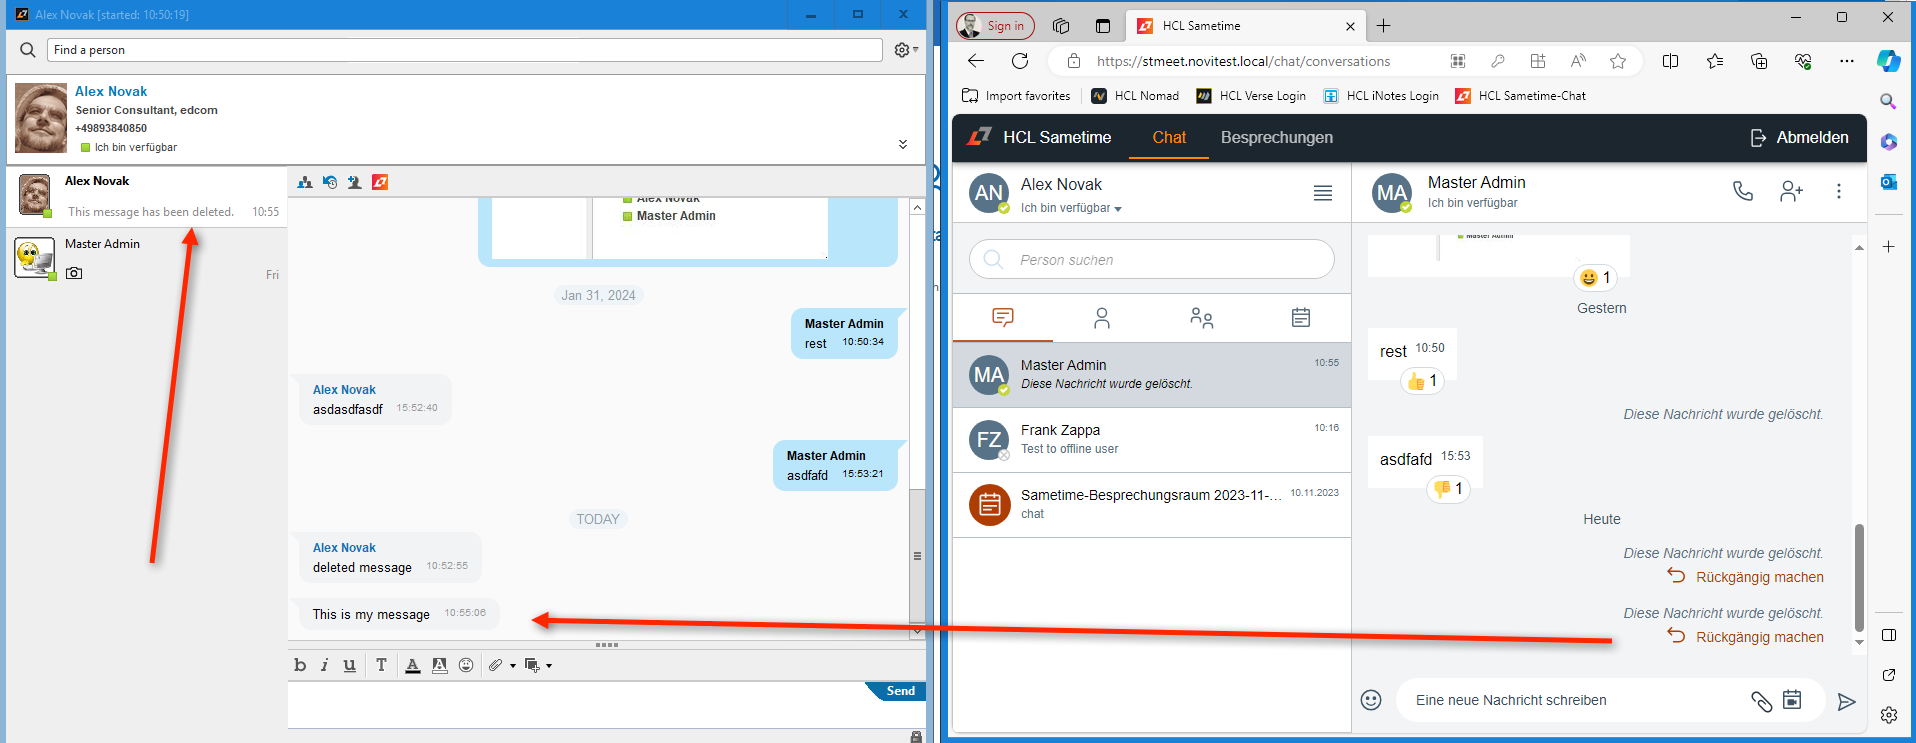Open HCL iNotes Login bookmark
This screenshot has height=743, width=1916.
pos(1381,96)
